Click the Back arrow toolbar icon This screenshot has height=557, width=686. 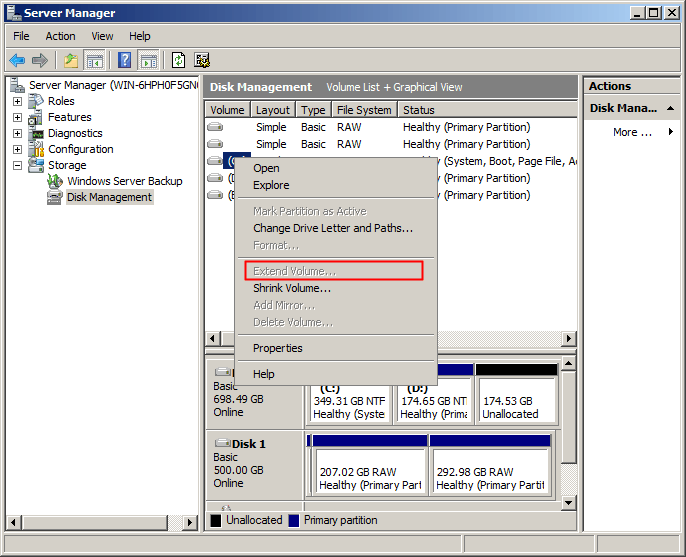coord(17,60)
